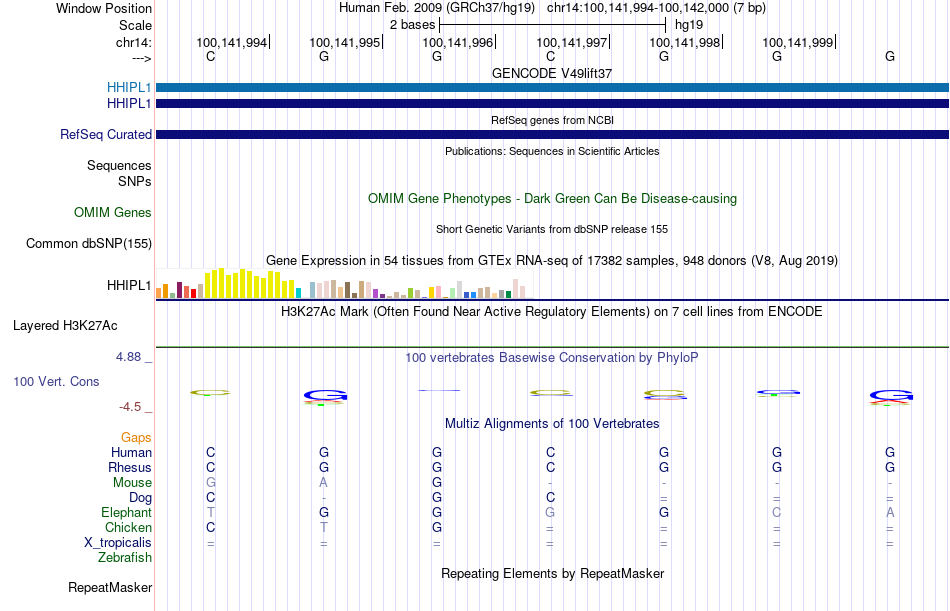Click the 'GENCODE V49lift37' track title
Image resolution: width=950 pixels, height=611 pixels.
coord(552,73)
